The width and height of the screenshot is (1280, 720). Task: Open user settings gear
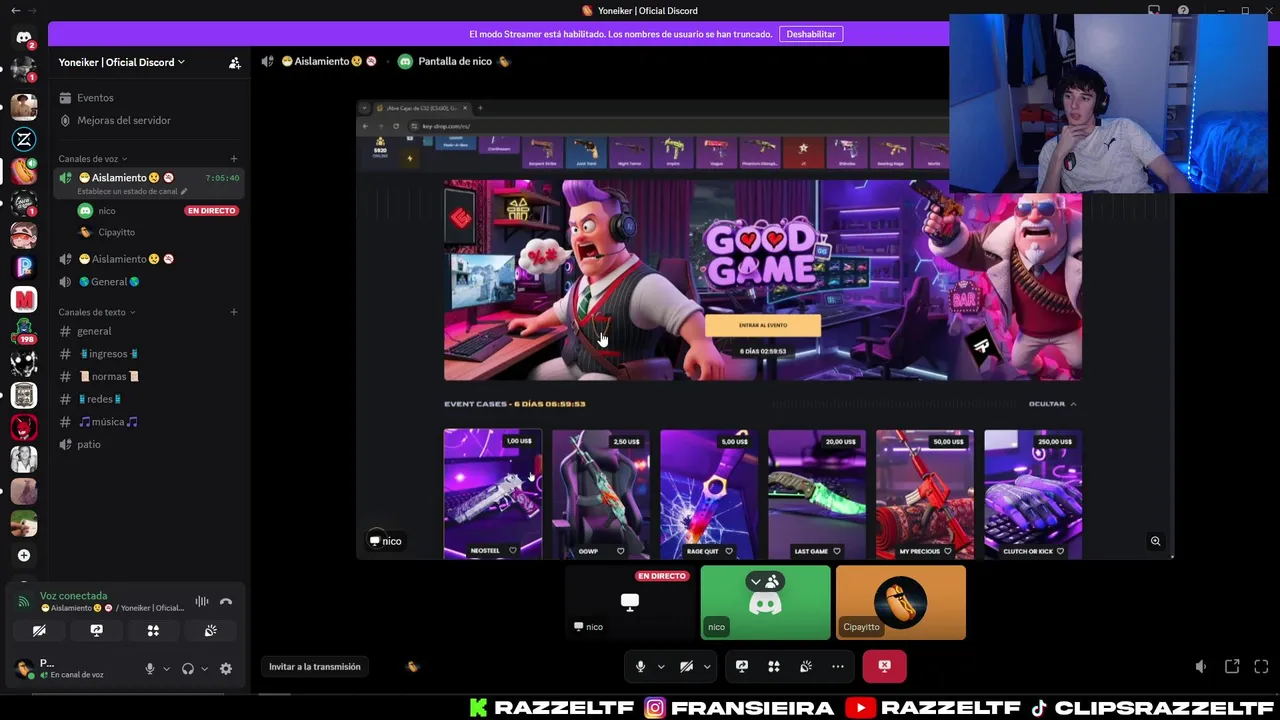coord(226,669)
